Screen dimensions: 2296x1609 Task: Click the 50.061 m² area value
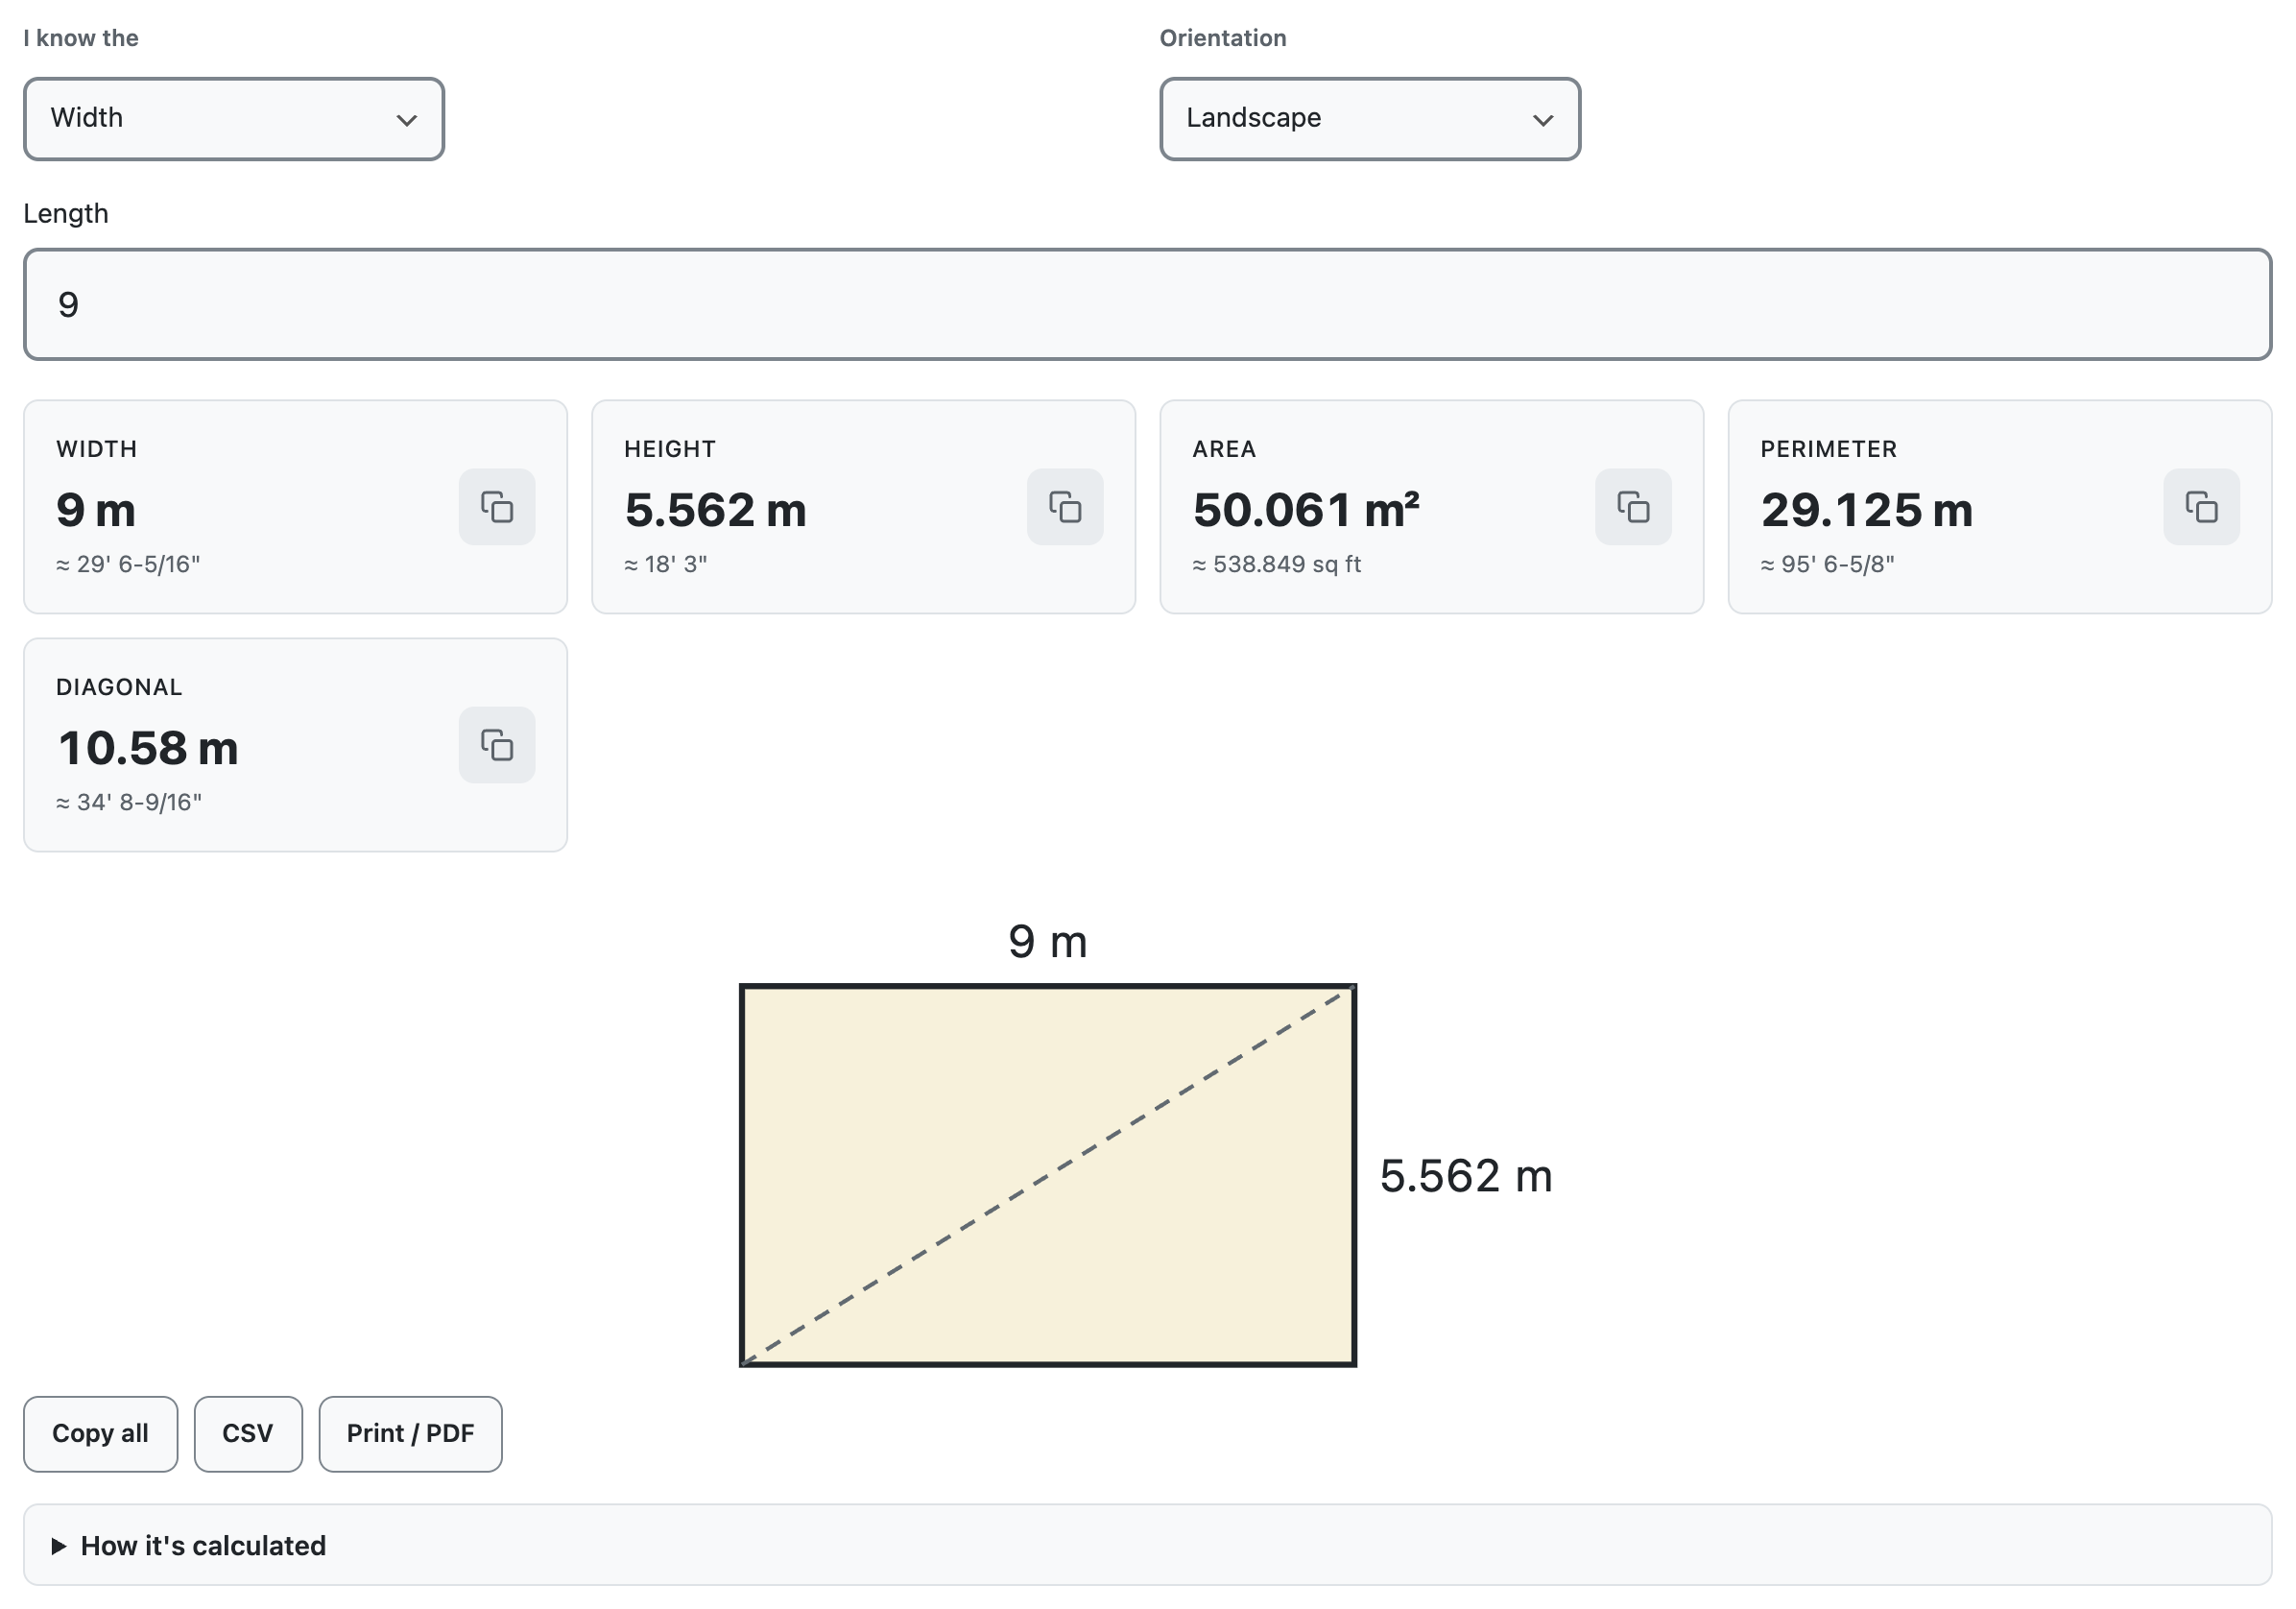click(1306, 510)
